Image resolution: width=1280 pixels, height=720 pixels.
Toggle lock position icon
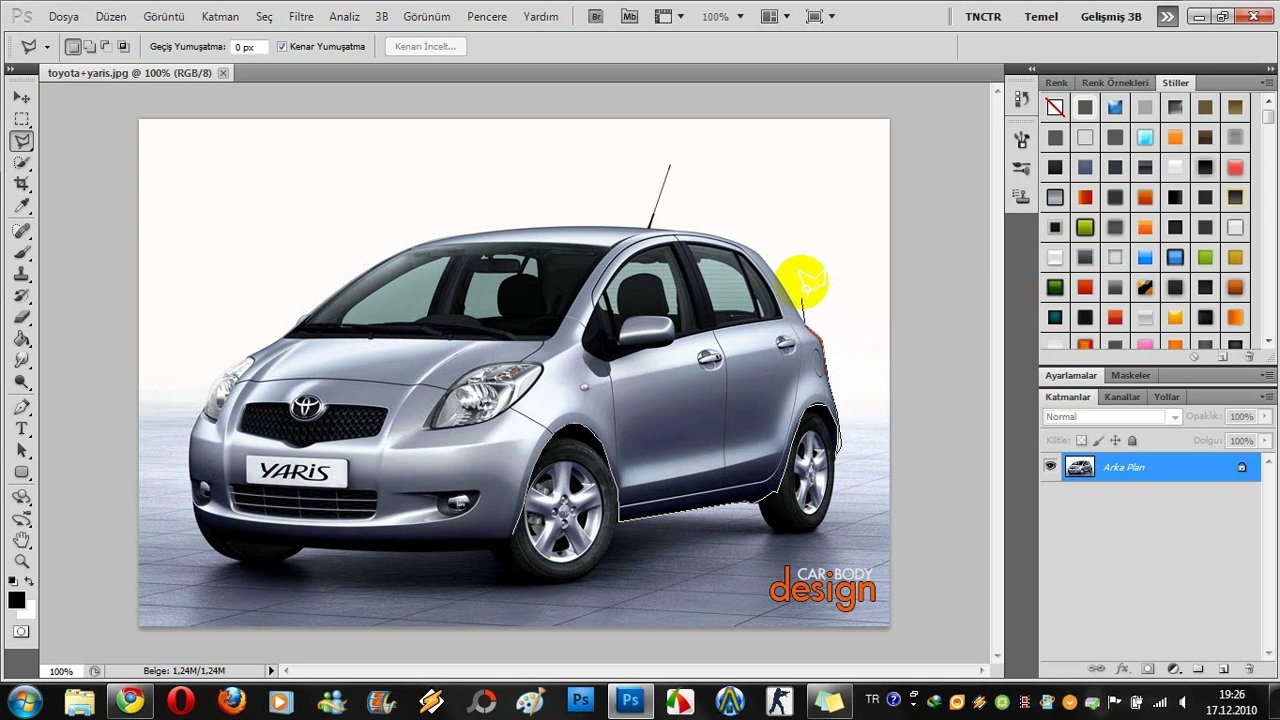pos(1115,440)
